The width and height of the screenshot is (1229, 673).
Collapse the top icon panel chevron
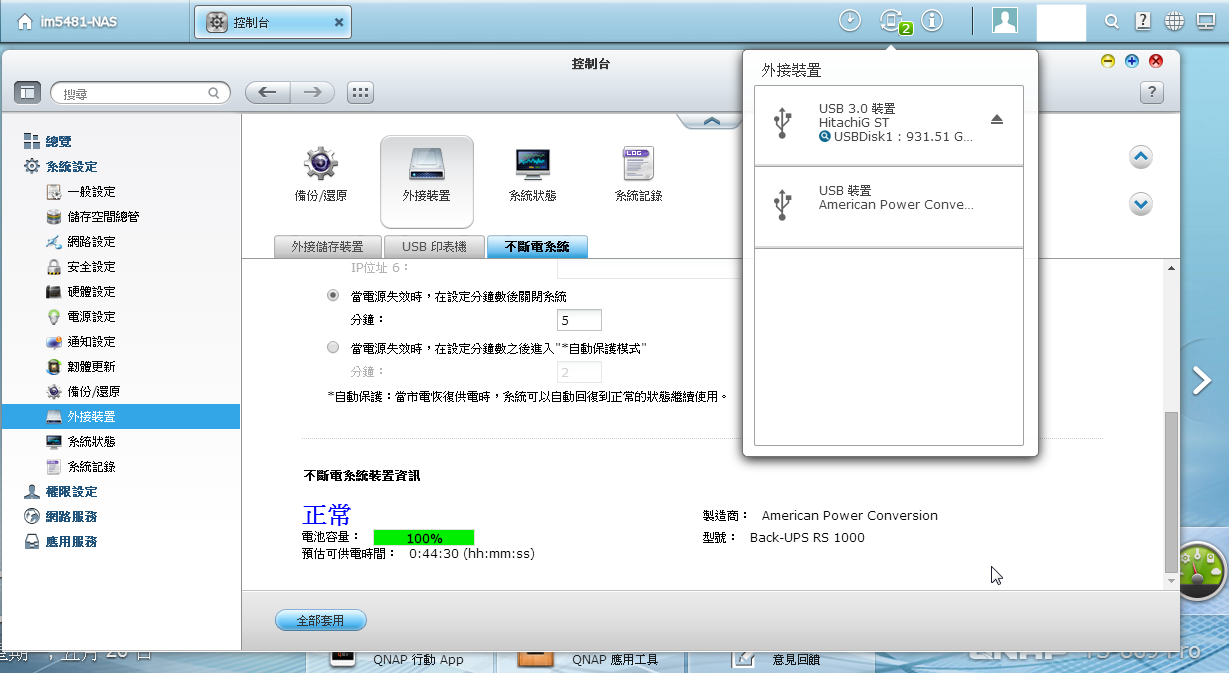coord(711,121)
